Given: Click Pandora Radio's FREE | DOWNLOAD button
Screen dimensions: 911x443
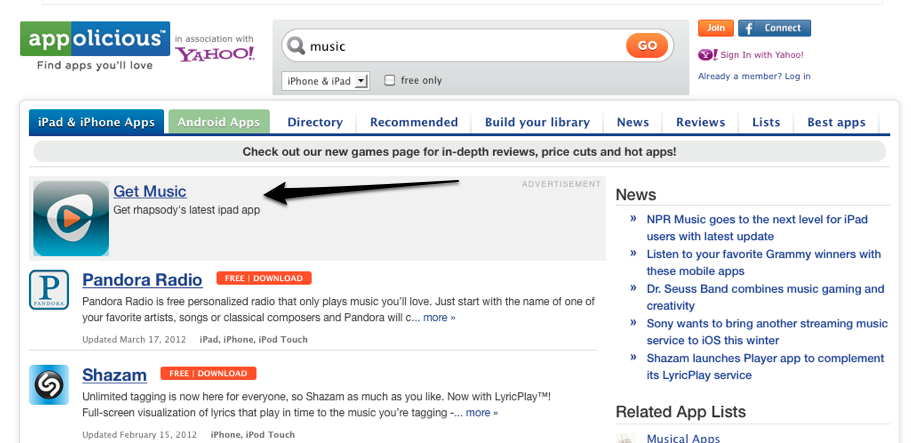Looking at the screenshot, I should click(264, 278).
